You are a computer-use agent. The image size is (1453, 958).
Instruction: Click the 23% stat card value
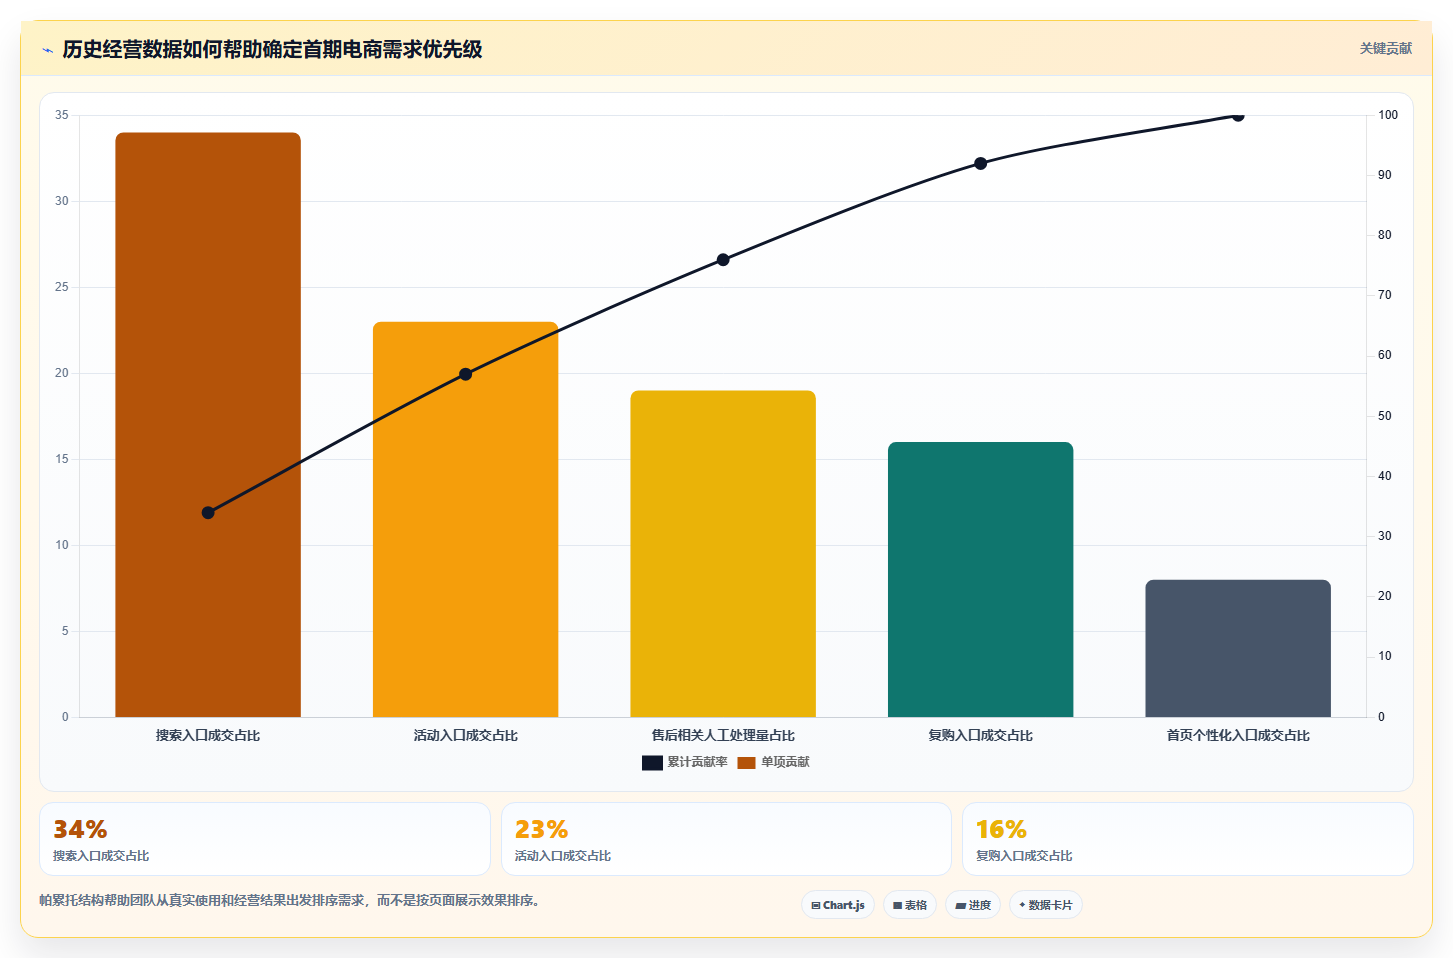tap(541, 829)
